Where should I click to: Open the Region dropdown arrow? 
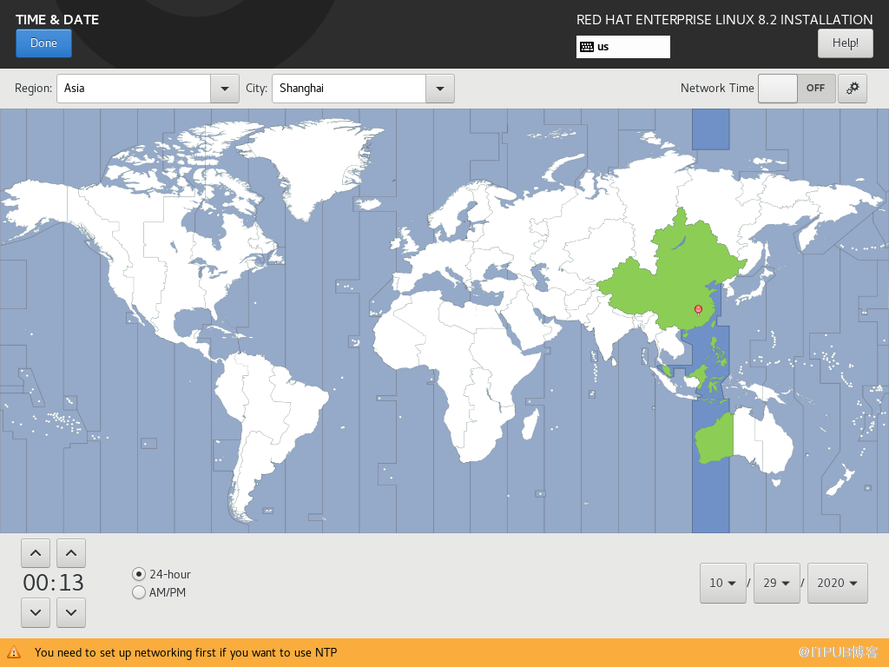click(x=225, y=88)
